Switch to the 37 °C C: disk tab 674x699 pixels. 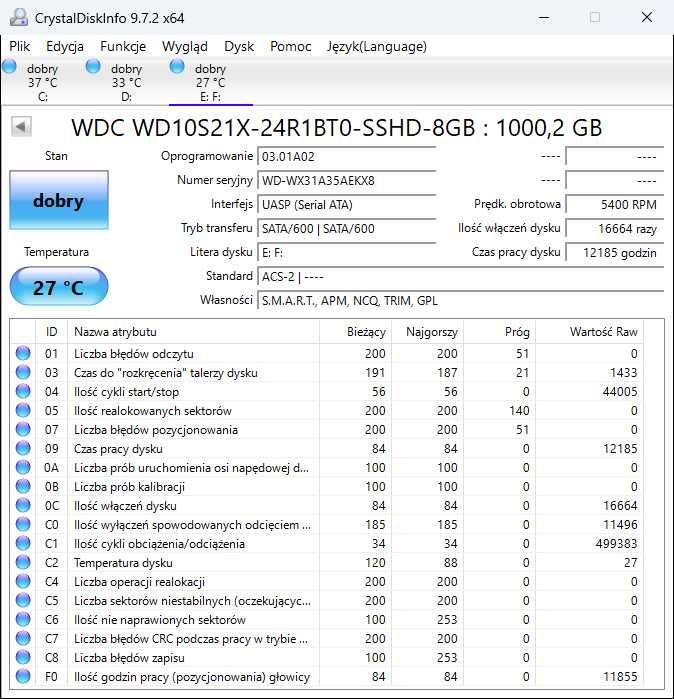(x=42, y=82)
